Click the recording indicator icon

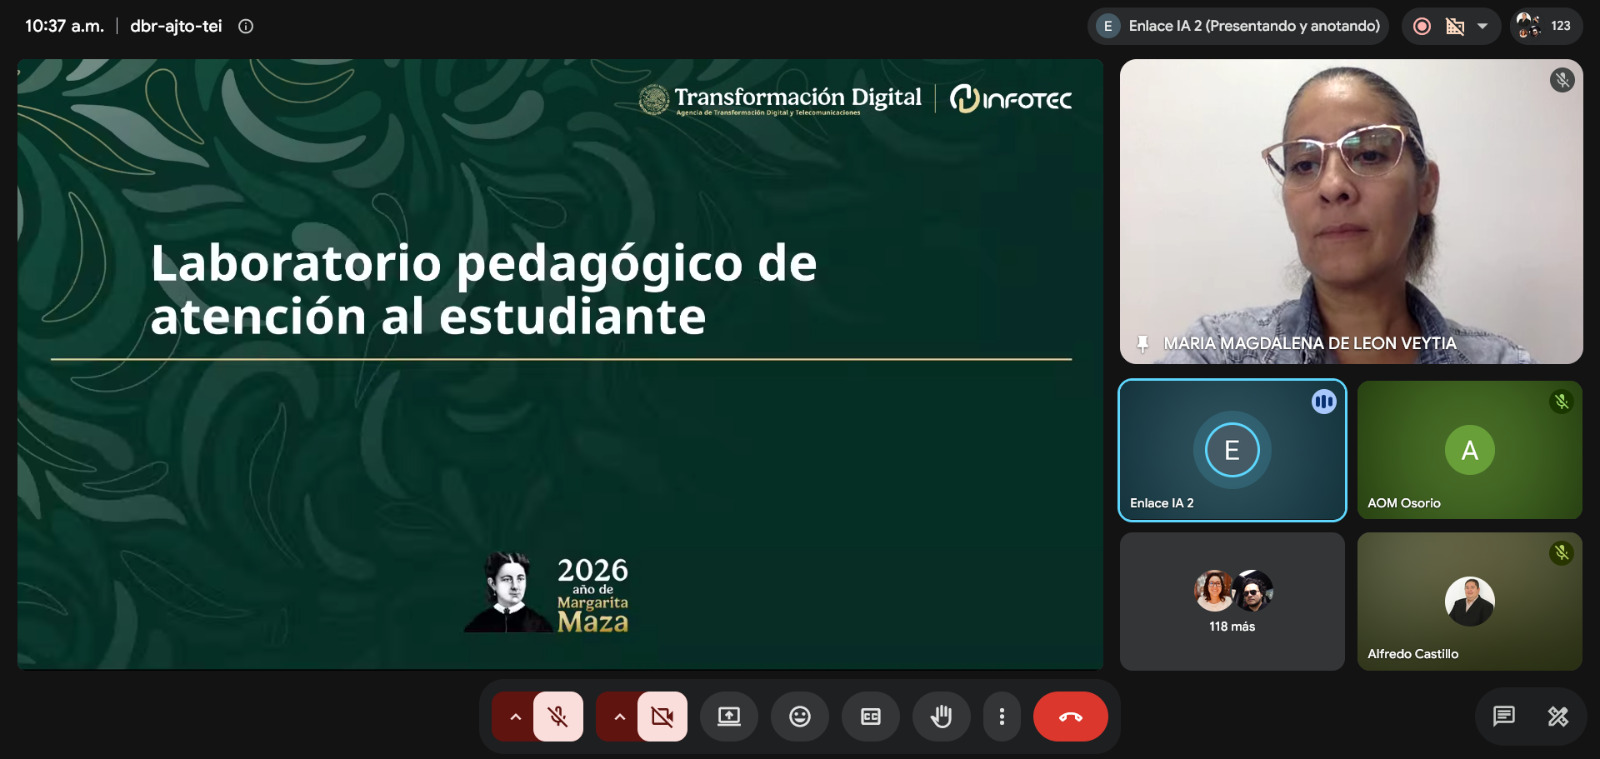(1422, 26)
